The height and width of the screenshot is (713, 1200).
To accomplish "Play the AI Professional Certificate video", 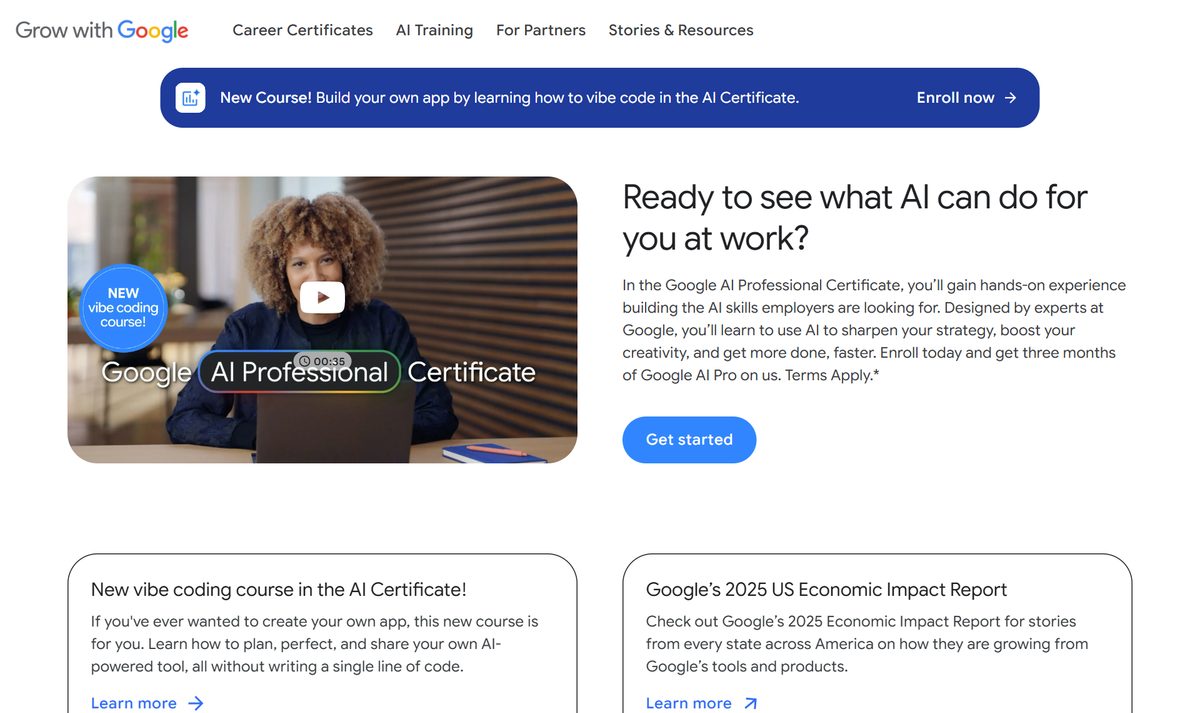I will (322, 297).
